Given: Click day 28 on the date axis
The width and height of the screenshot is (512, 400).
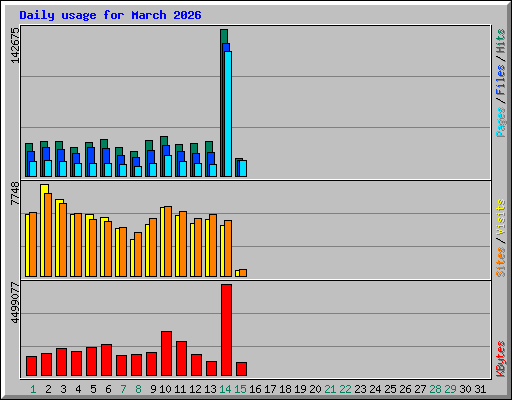Looking at the screenshot, I should pyautogui.click(x=435, y=389).
